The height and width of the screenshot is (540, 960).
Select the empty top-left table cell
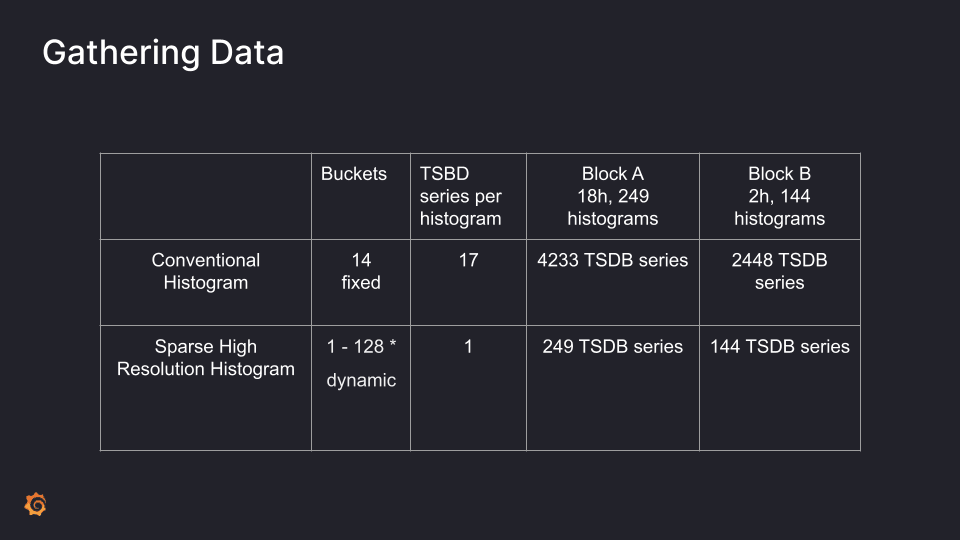pyautogui.click(x=206, y=196)
